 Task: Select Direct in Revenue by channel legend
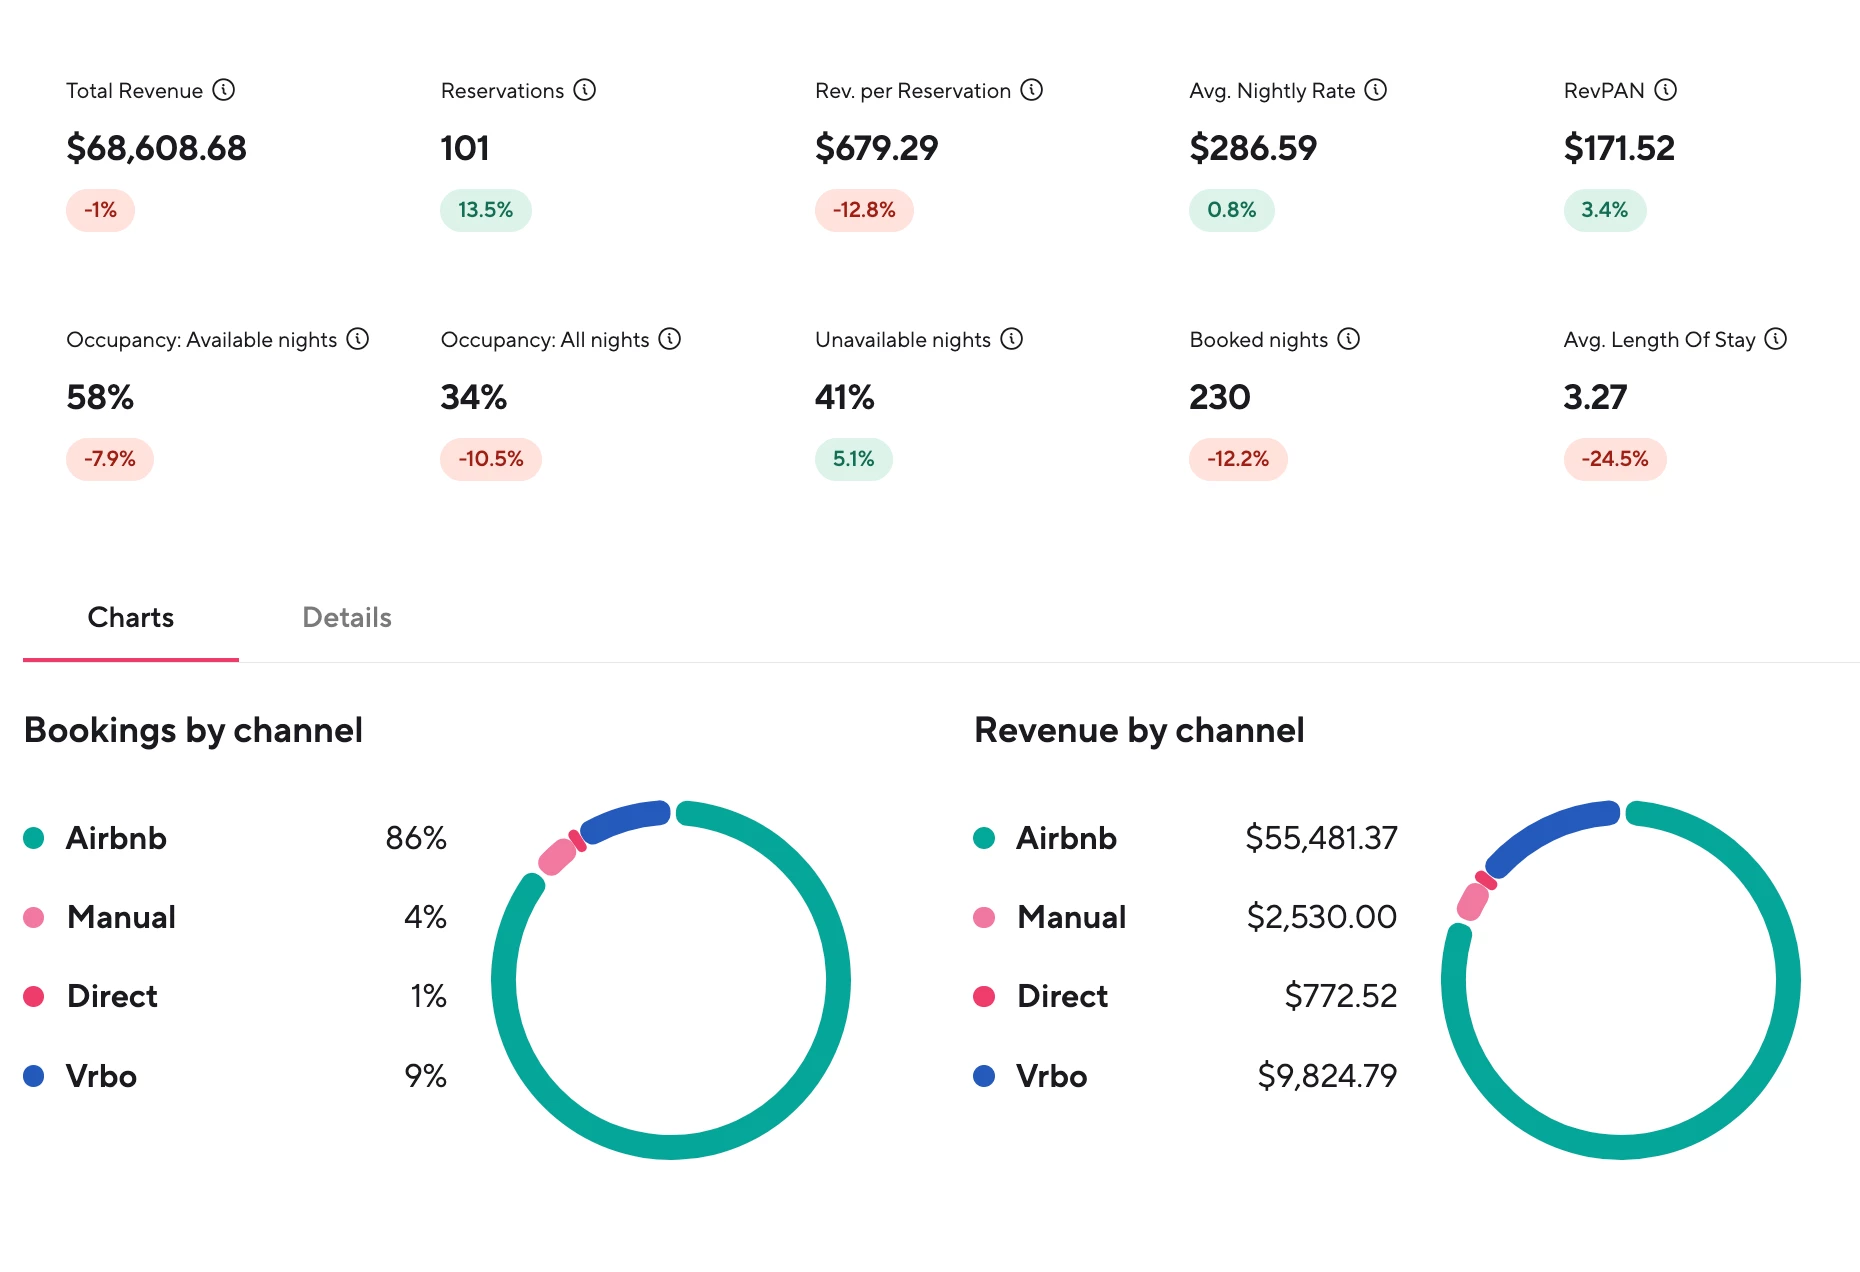(1062, 996)
